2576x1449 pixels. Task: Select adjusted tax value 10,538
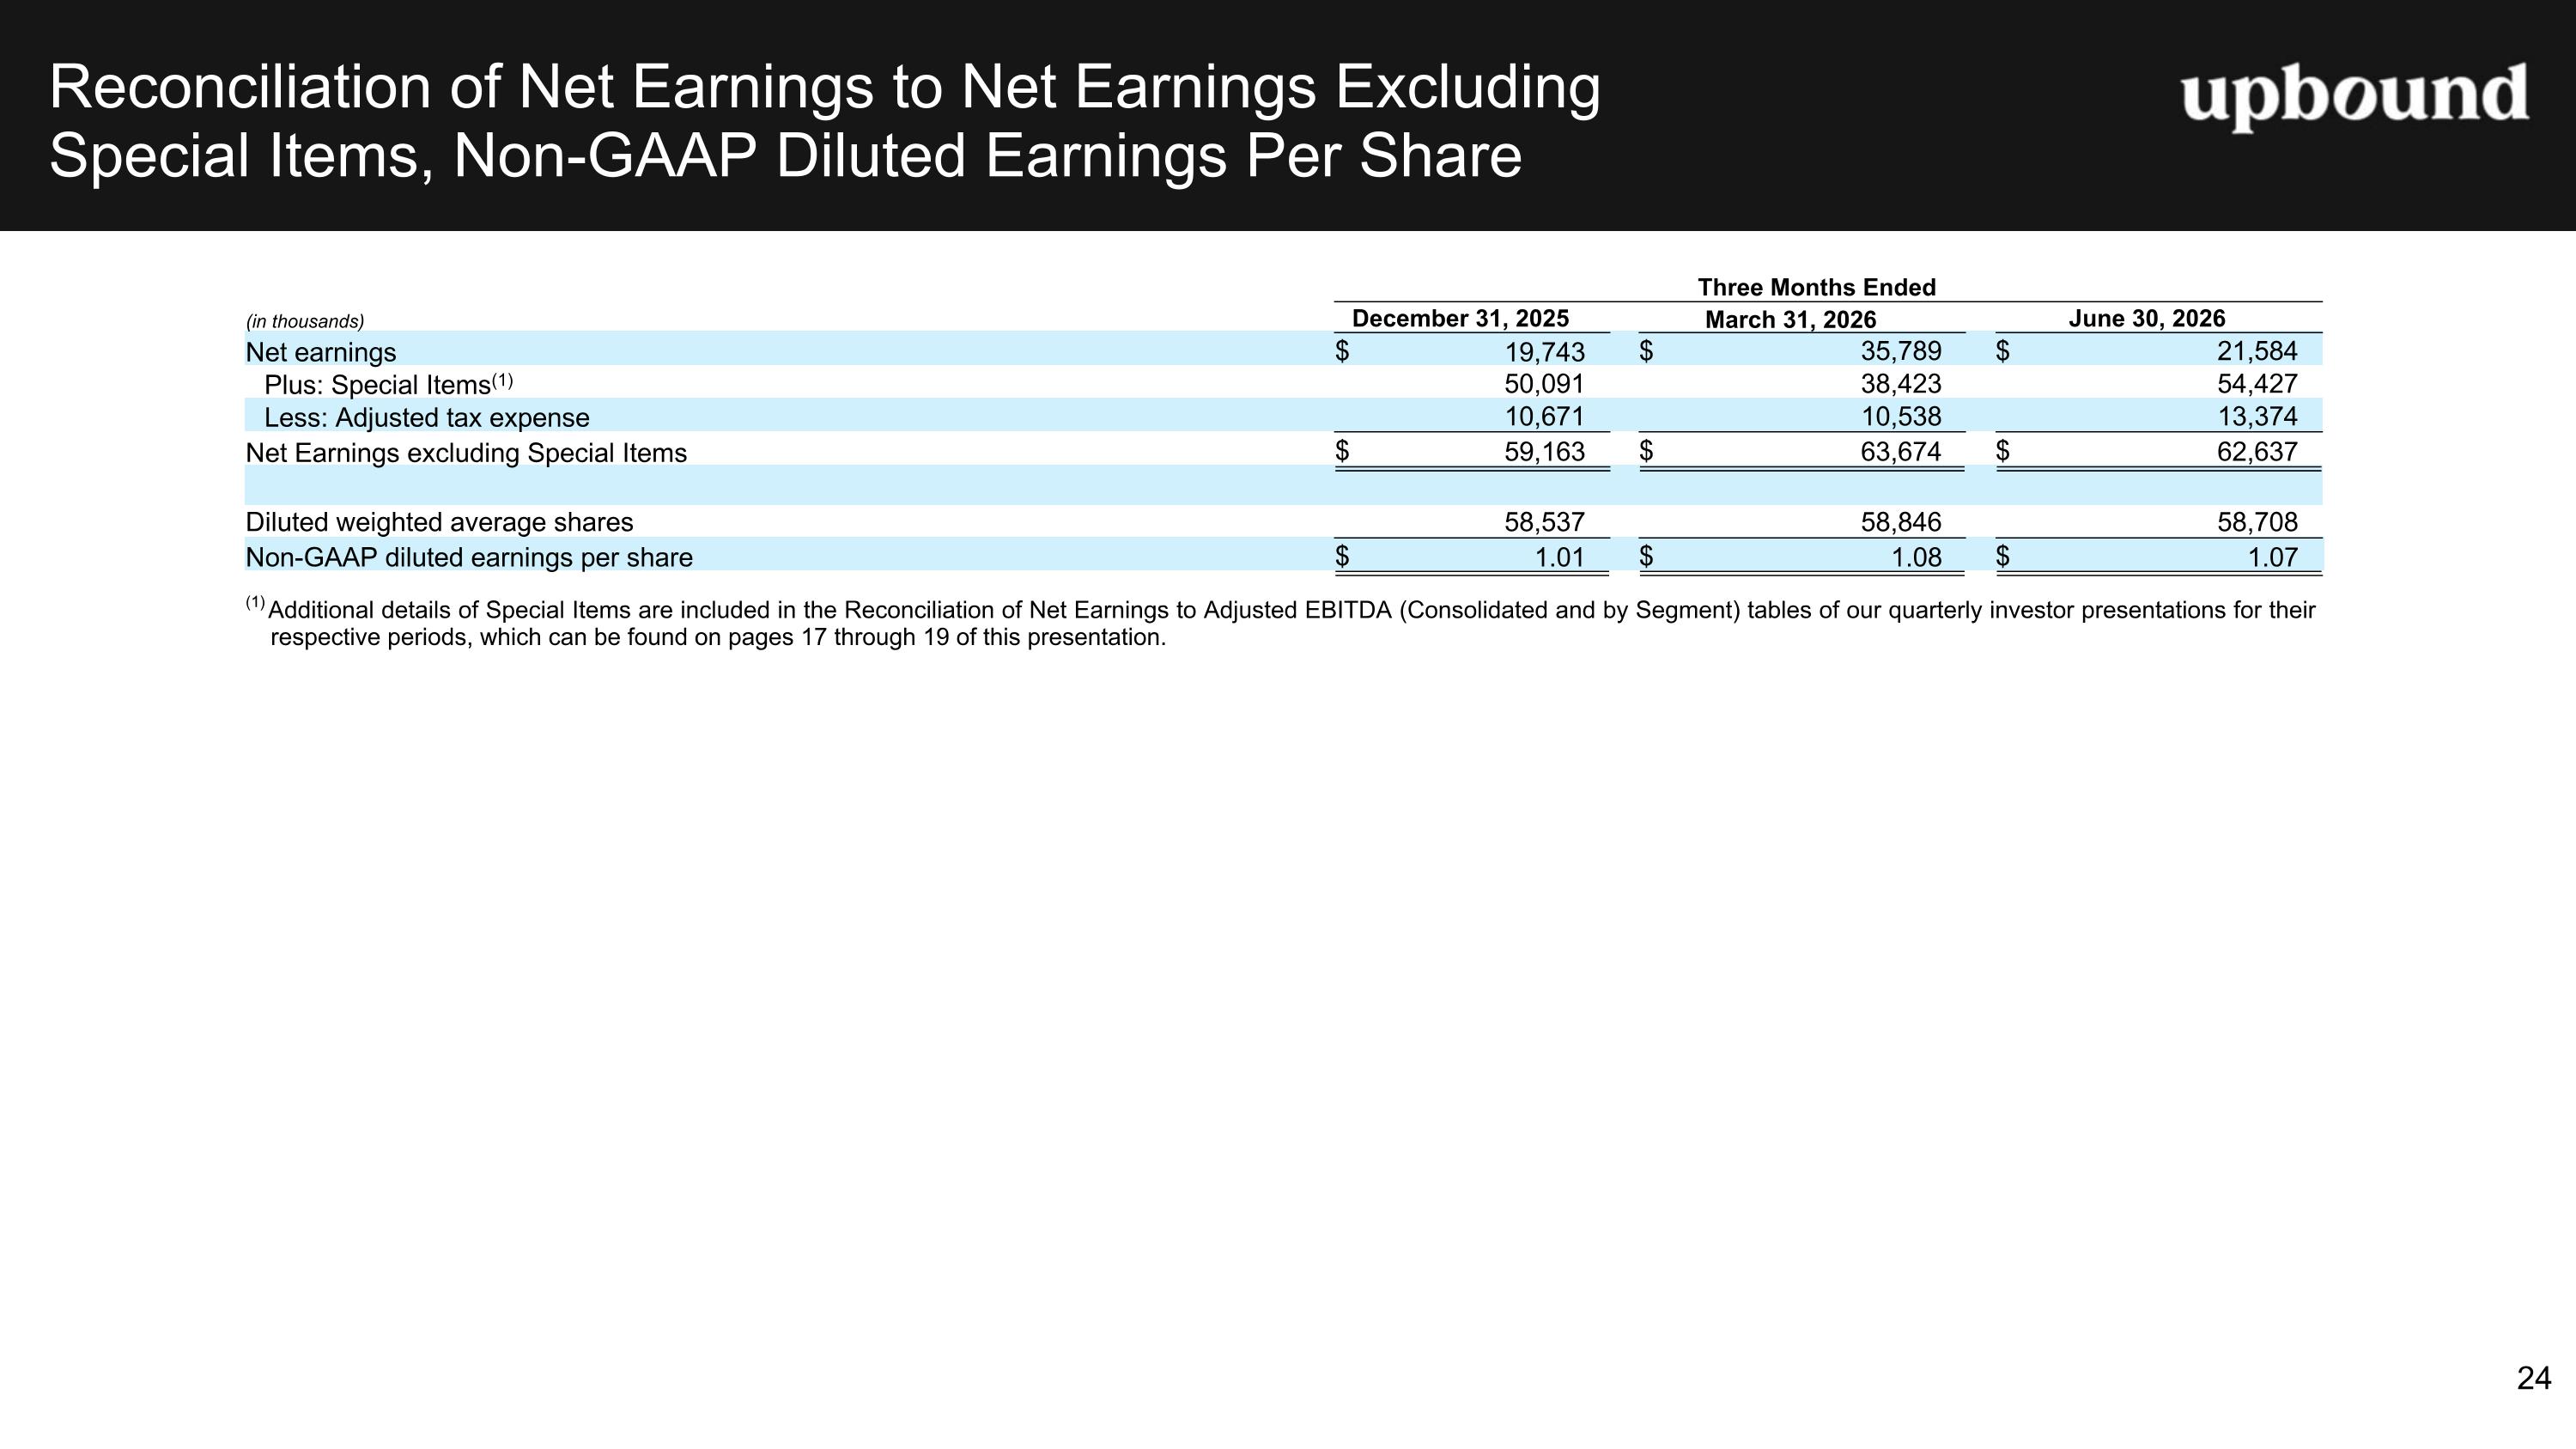(1900, 416)
